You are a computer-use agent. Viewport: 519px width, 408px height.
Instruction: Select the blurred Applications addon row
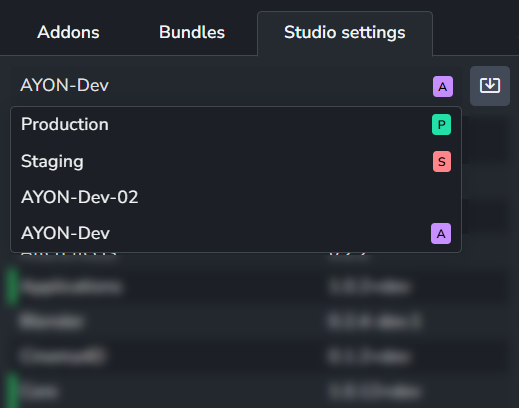[x=257, y=287]
